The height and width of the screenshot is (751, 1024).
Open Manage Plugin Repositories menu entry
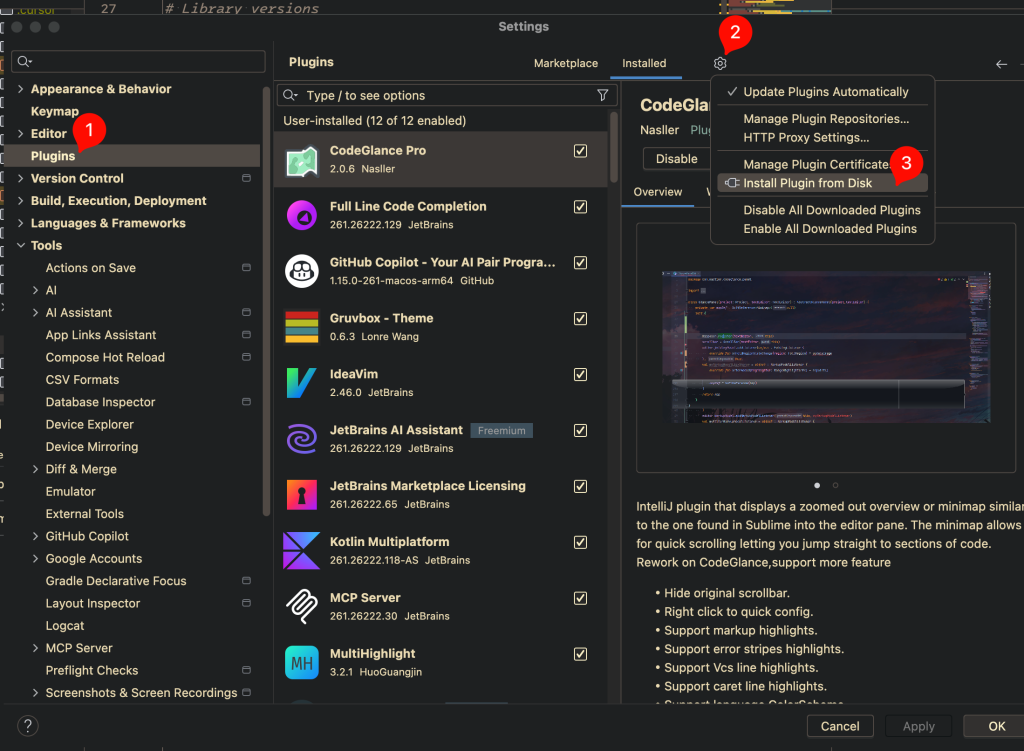822,119
